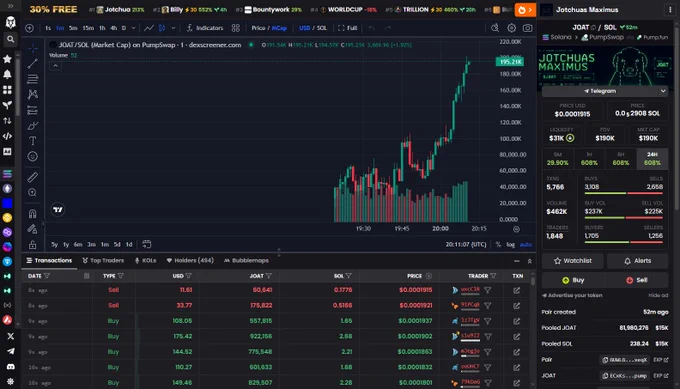The image size is (680, 389).
Task: Filter transactions by USD column
Action: pos(188,276)
